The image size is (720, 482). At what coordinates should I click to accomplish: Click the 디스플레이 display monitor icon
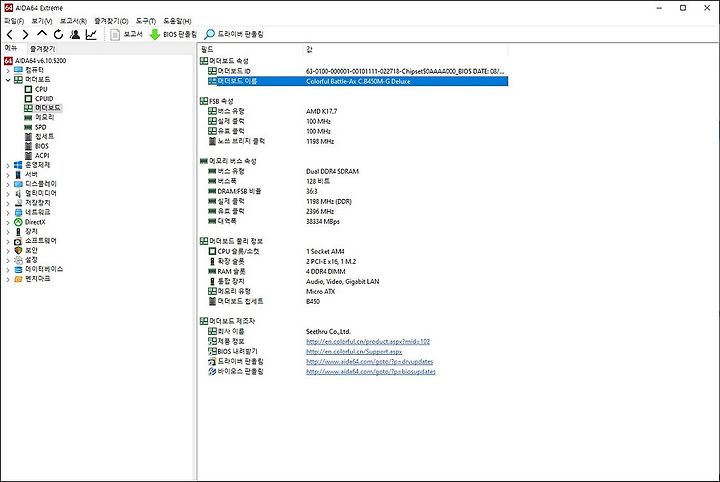click(18, 184)
